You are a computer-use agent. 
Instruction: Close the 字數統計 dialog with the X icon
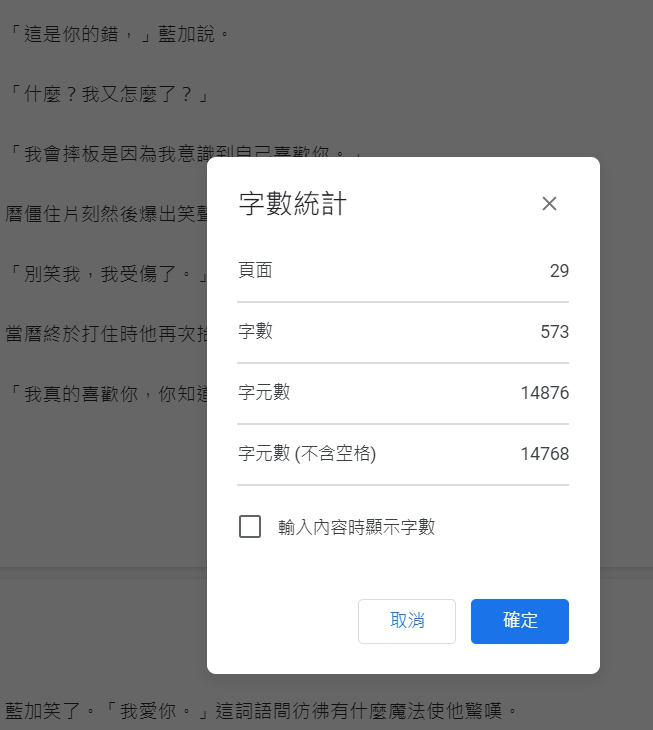tap(549, 203)
